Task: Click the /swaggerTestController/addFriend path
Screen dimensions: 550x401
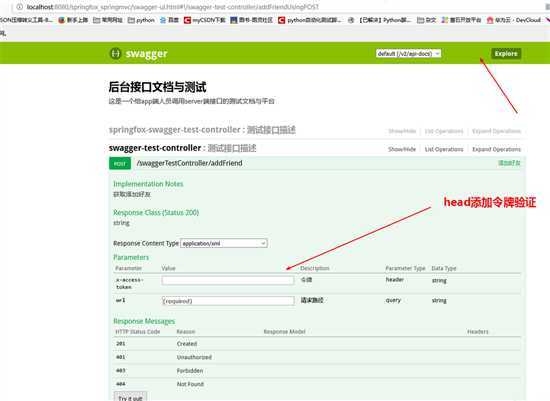Action: point(189,163)
